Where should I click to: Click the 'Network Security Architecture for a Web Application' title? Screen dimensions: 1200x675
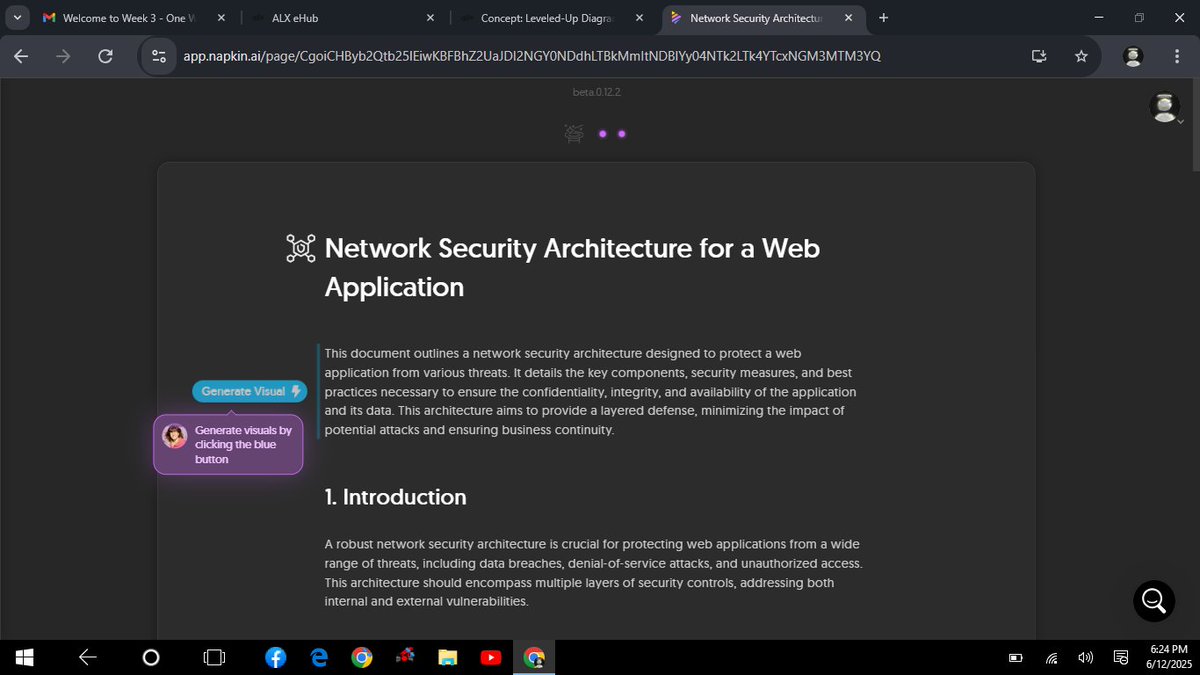coord(572,267)
